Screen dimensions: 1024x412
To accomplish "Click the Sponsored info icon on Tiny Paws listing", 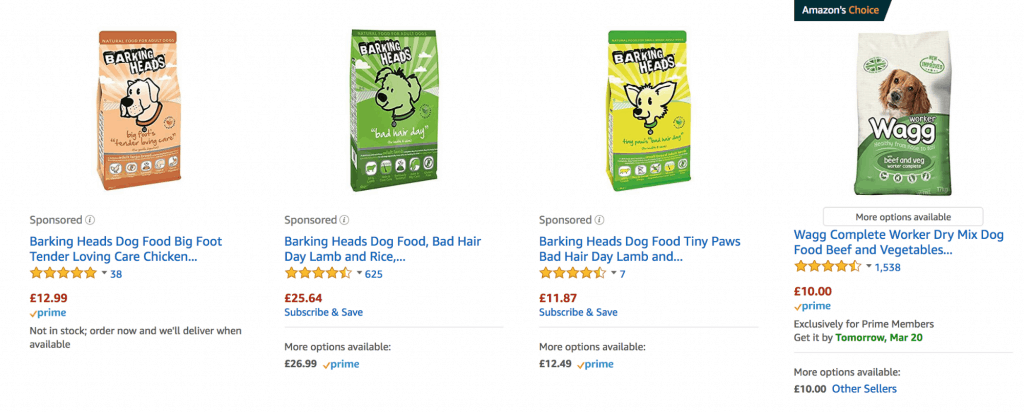I will tap(600, 220).
